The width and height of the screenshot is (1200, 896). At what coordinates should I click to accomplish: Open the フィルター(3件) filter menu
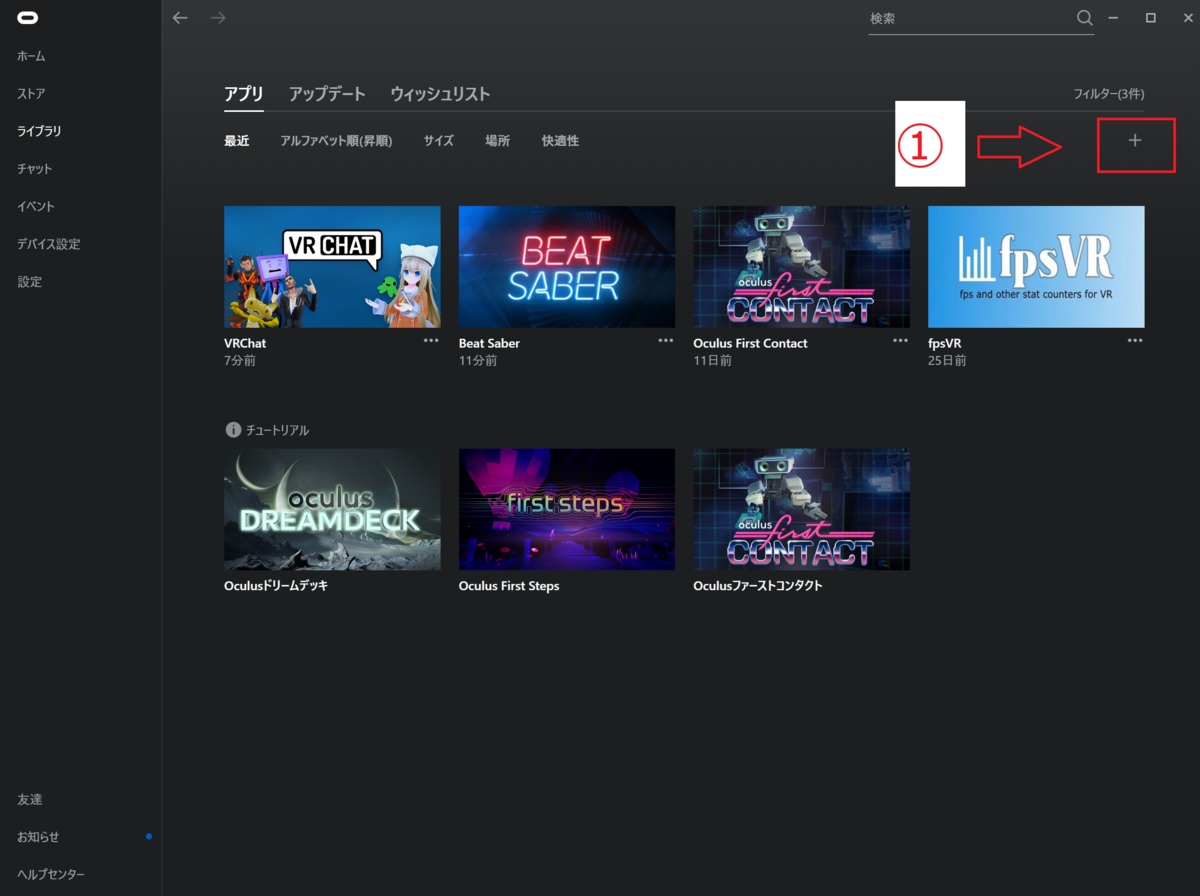click(x=1109, y=94)
